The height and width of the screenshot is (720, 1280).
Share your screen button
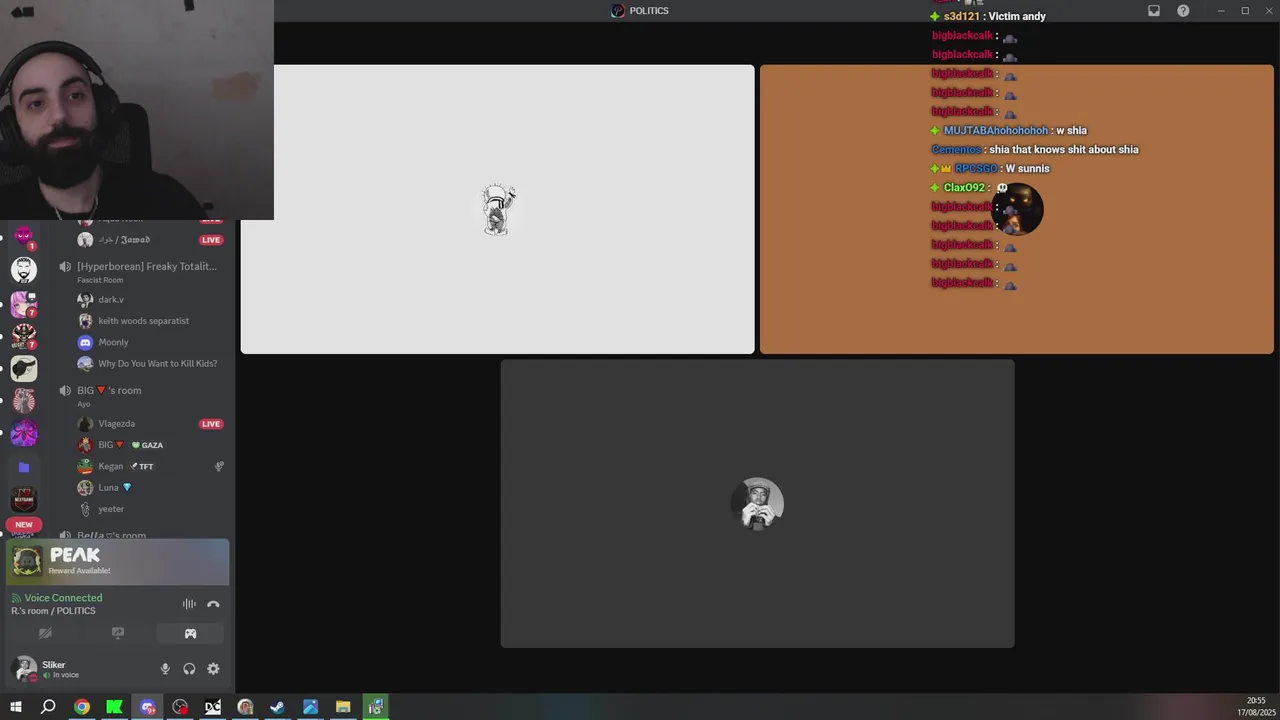pos(118,633)
